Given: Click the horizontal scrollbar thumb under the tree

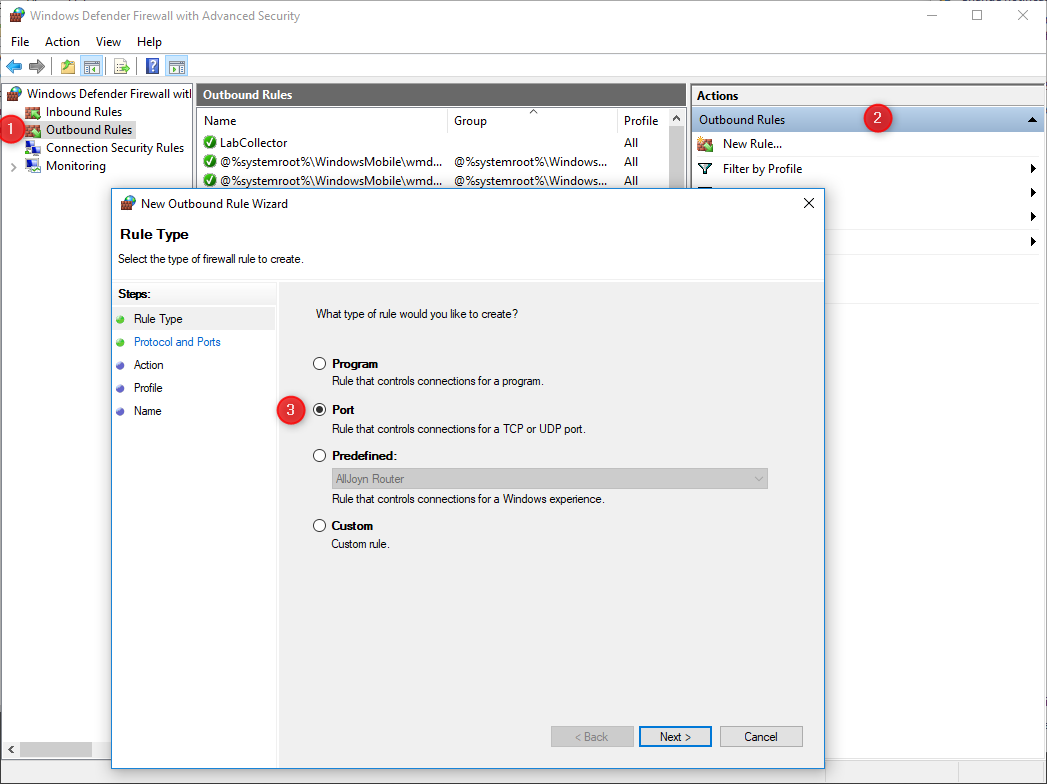Looking at the screenshot, I should coord(55,749).
